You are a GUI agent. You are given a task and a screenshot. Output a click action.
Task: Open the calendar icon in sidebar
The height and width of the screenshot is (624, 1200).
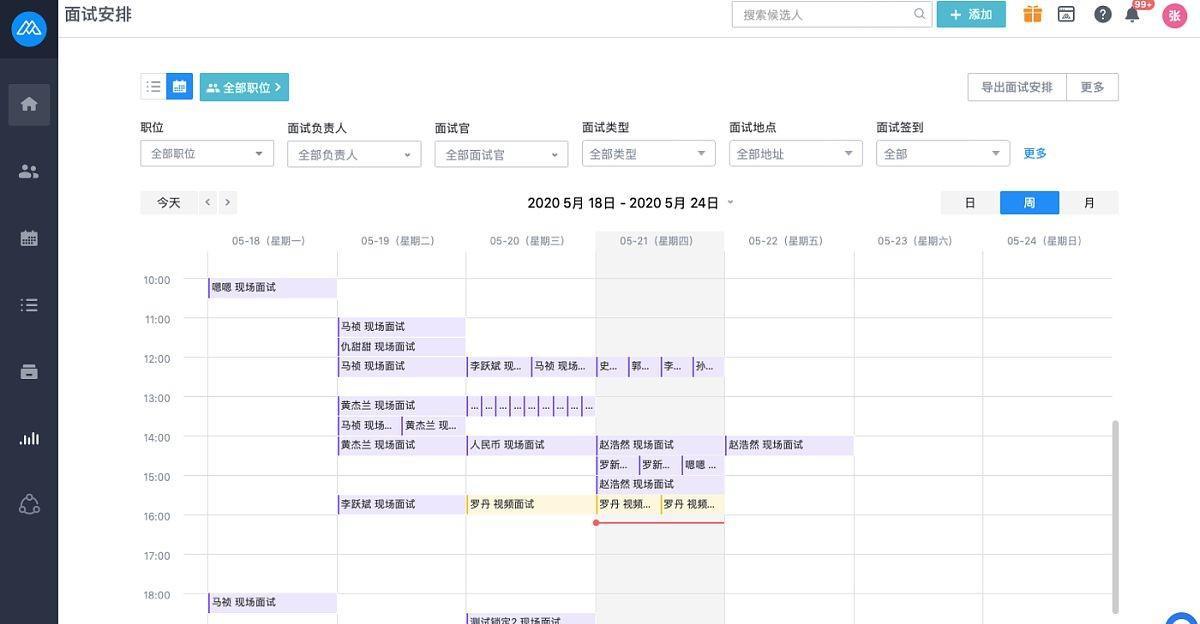point(29,238)
